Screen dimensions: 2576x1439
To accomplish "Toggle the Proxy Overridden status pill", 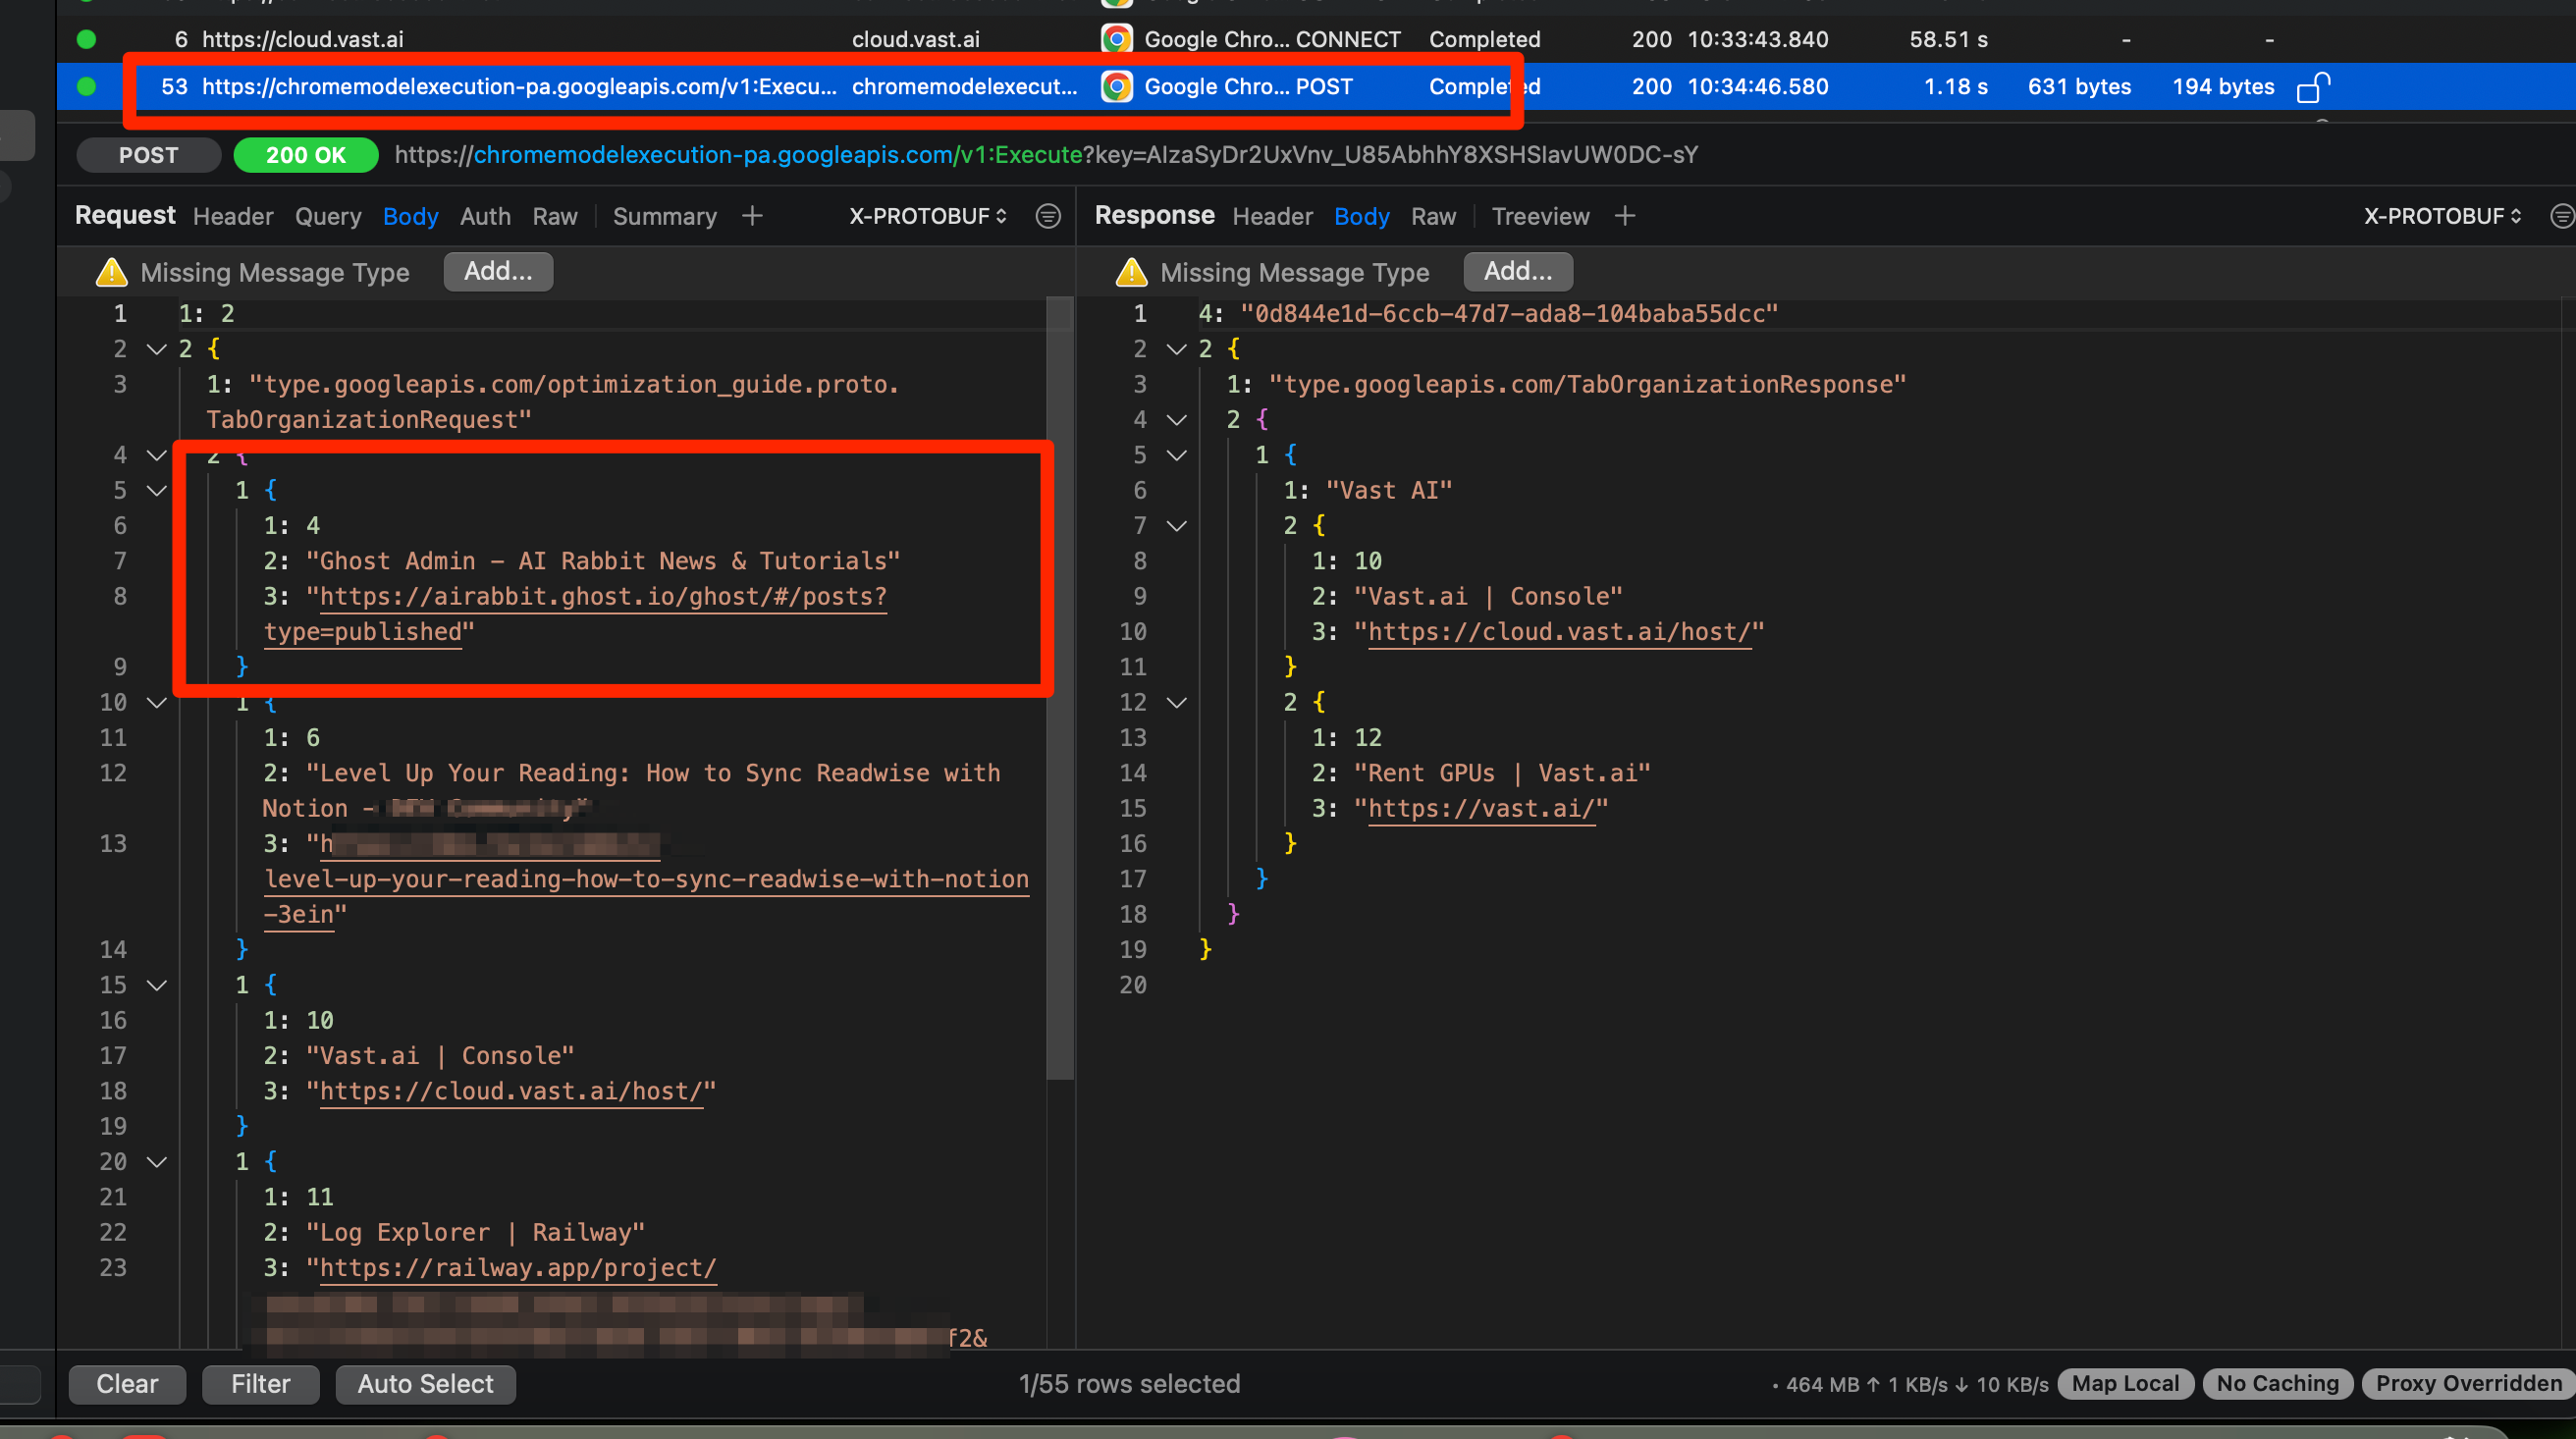I will pos(2467,1383).
